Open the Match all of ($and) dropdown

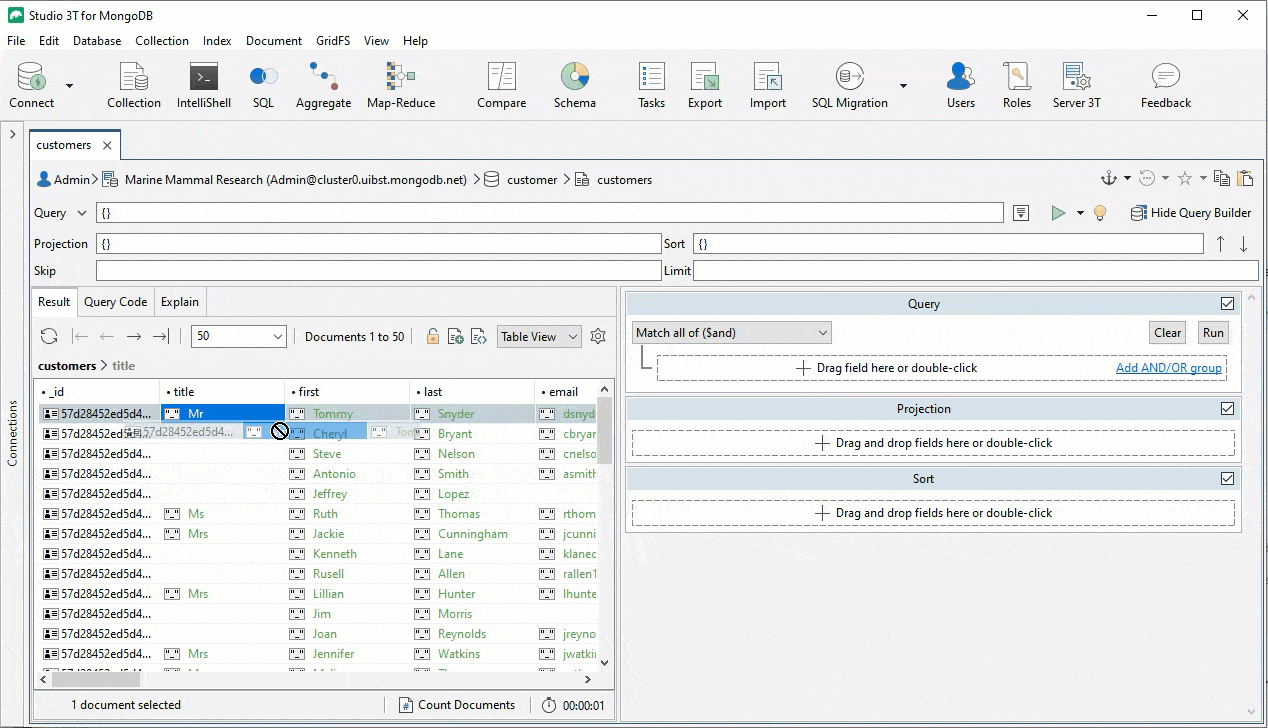pyautogui.click(x=732, y=333)
